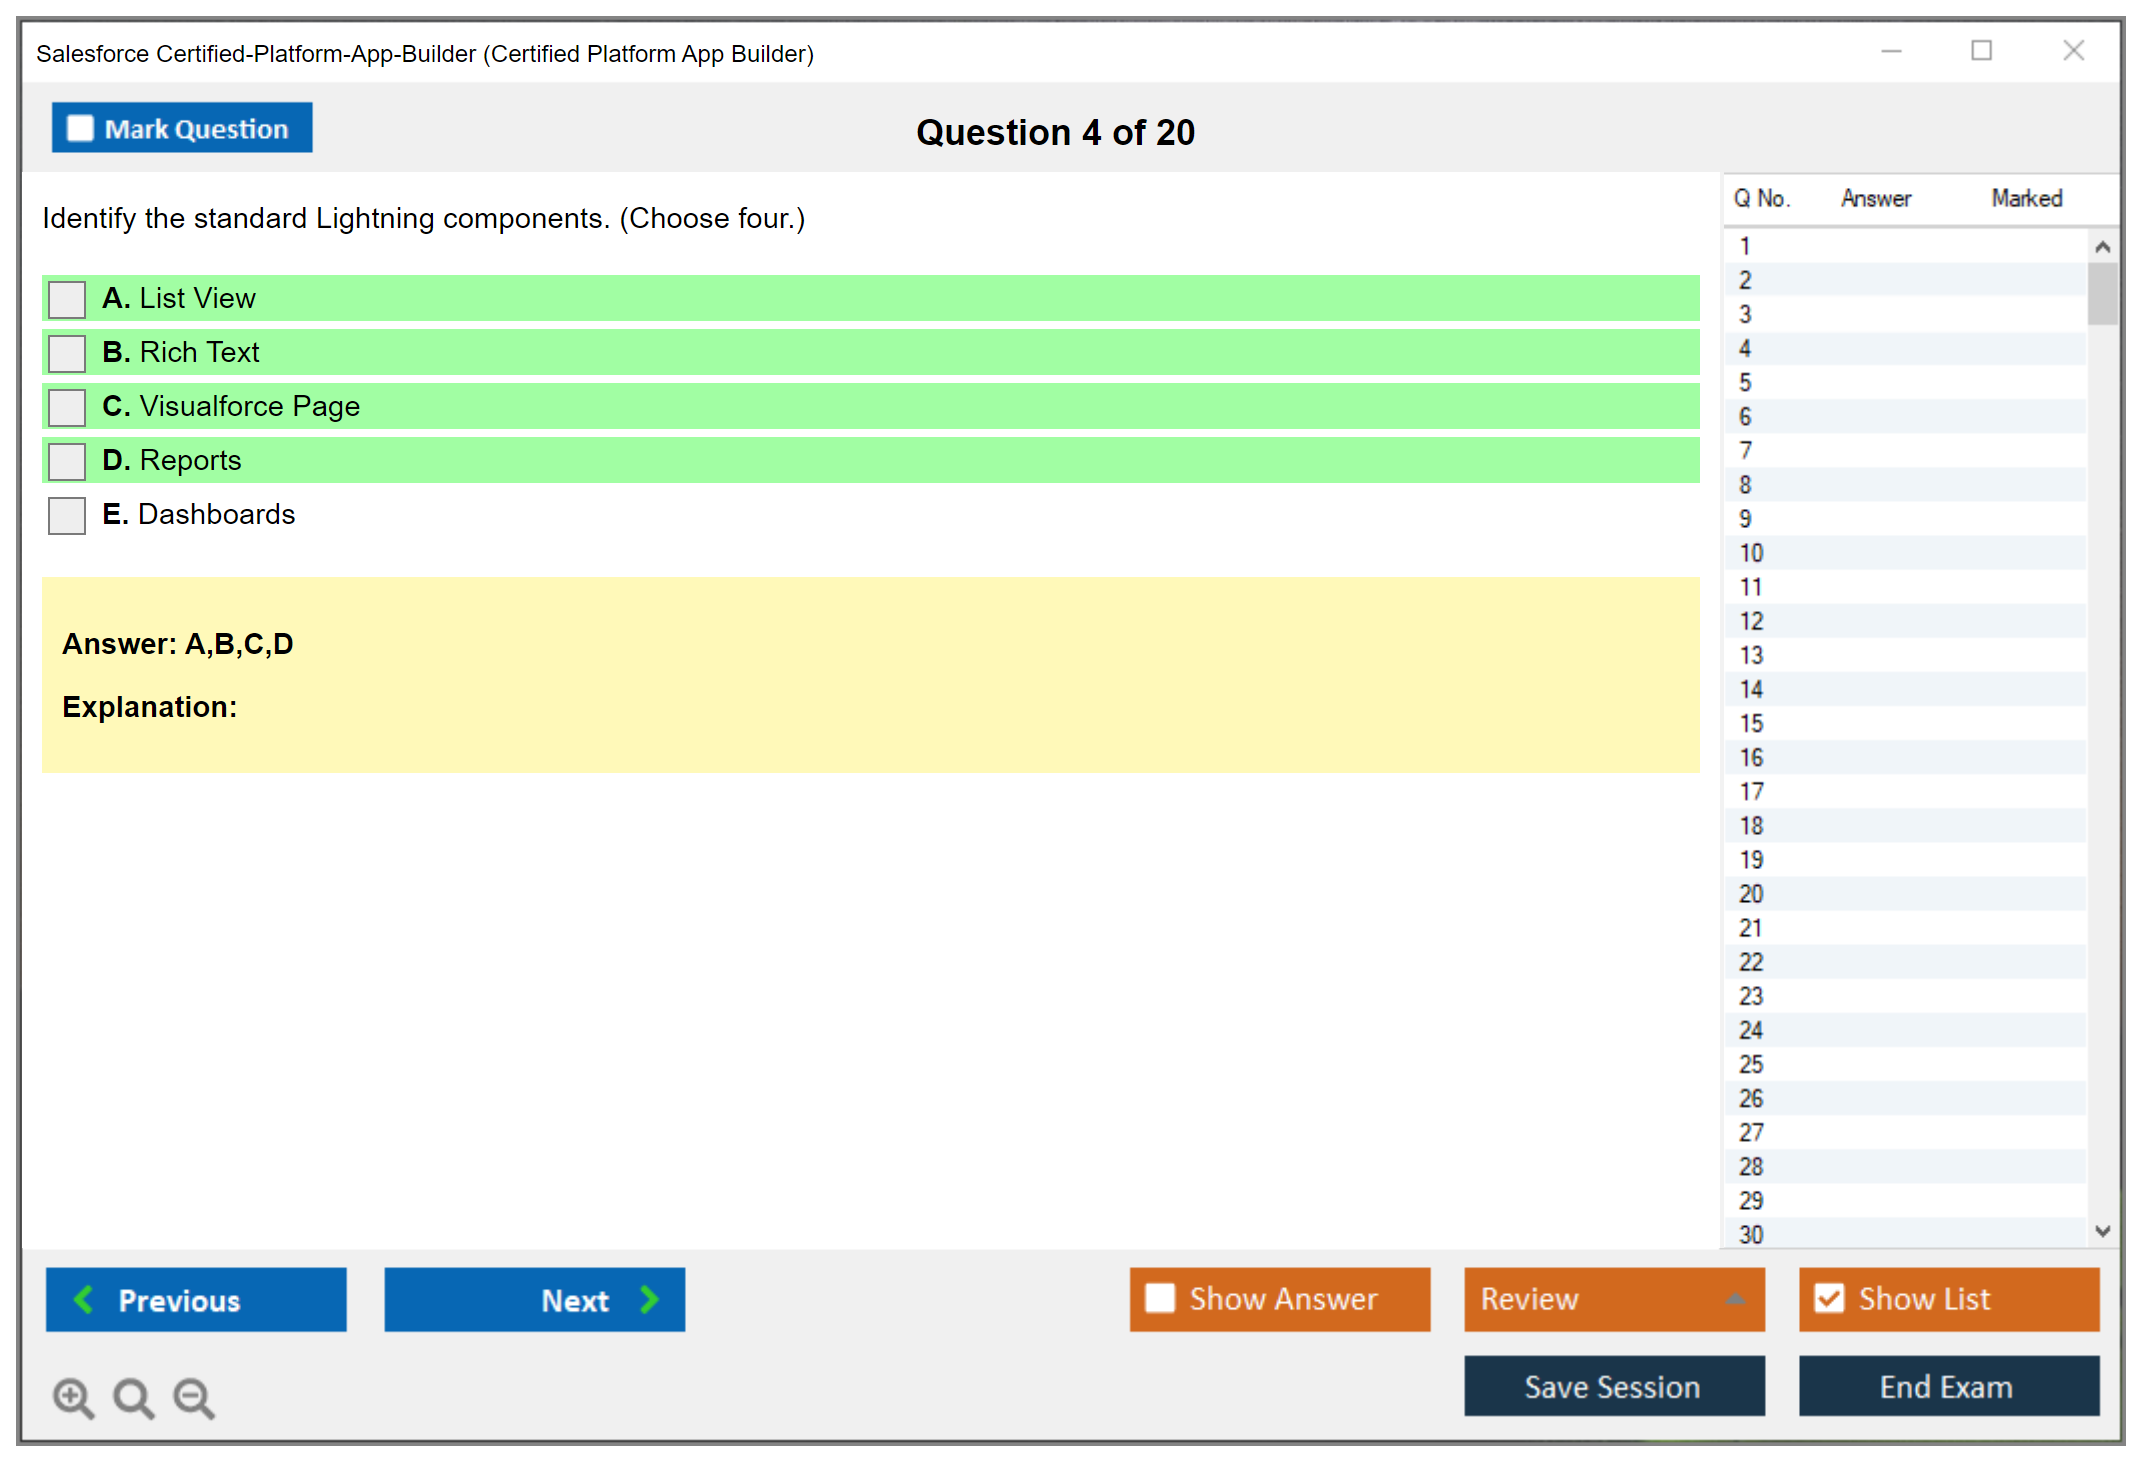Screen dimensions: 2150x1470
Task: Toggle the Show Answer checkbox
Action: tap(1160, 1298)
